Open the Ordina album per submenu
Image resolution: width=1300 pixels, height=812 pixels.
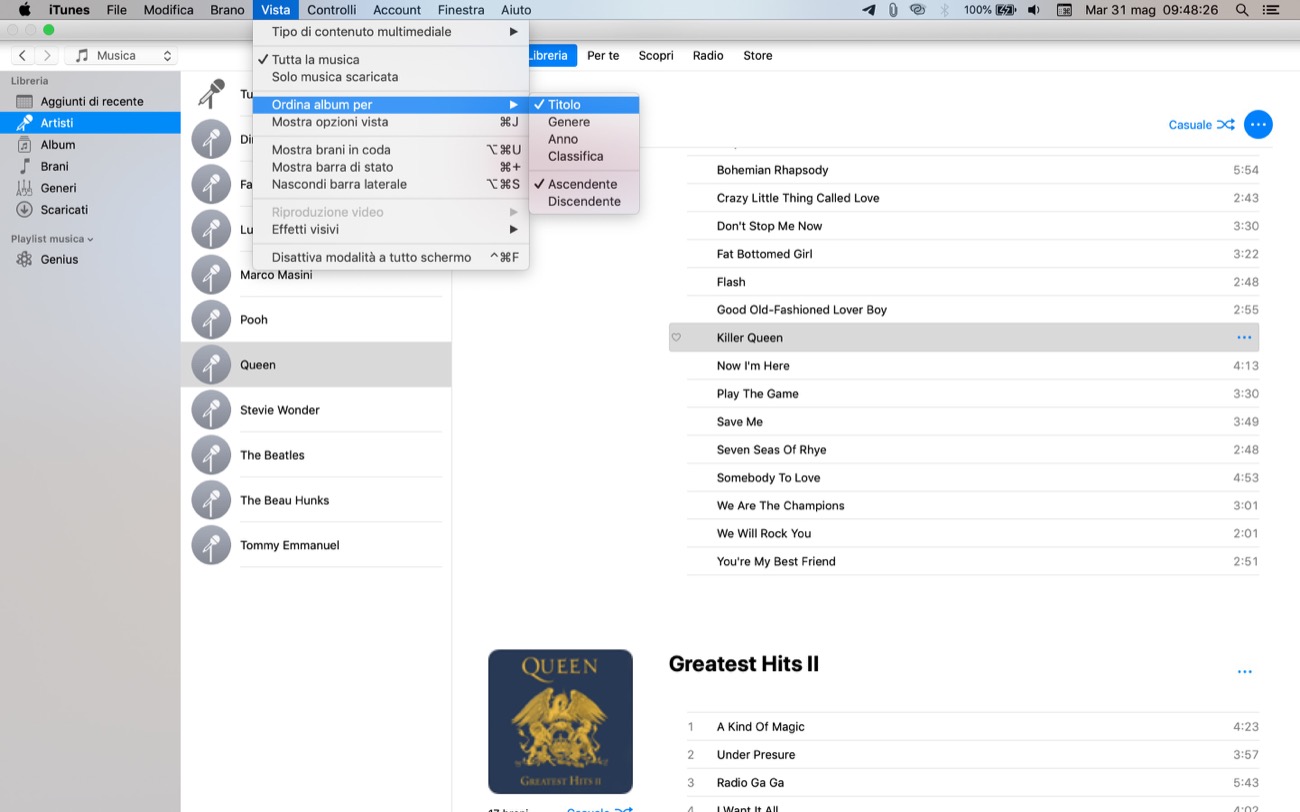391,104
